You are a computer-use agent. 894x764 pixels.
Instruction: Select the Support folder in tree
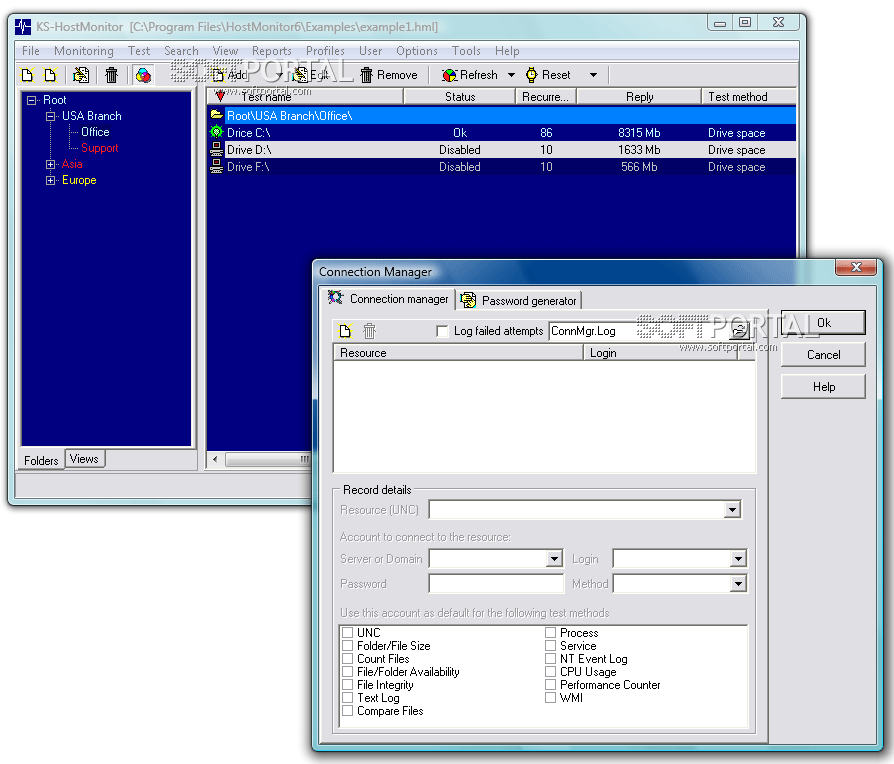point(99,148)
